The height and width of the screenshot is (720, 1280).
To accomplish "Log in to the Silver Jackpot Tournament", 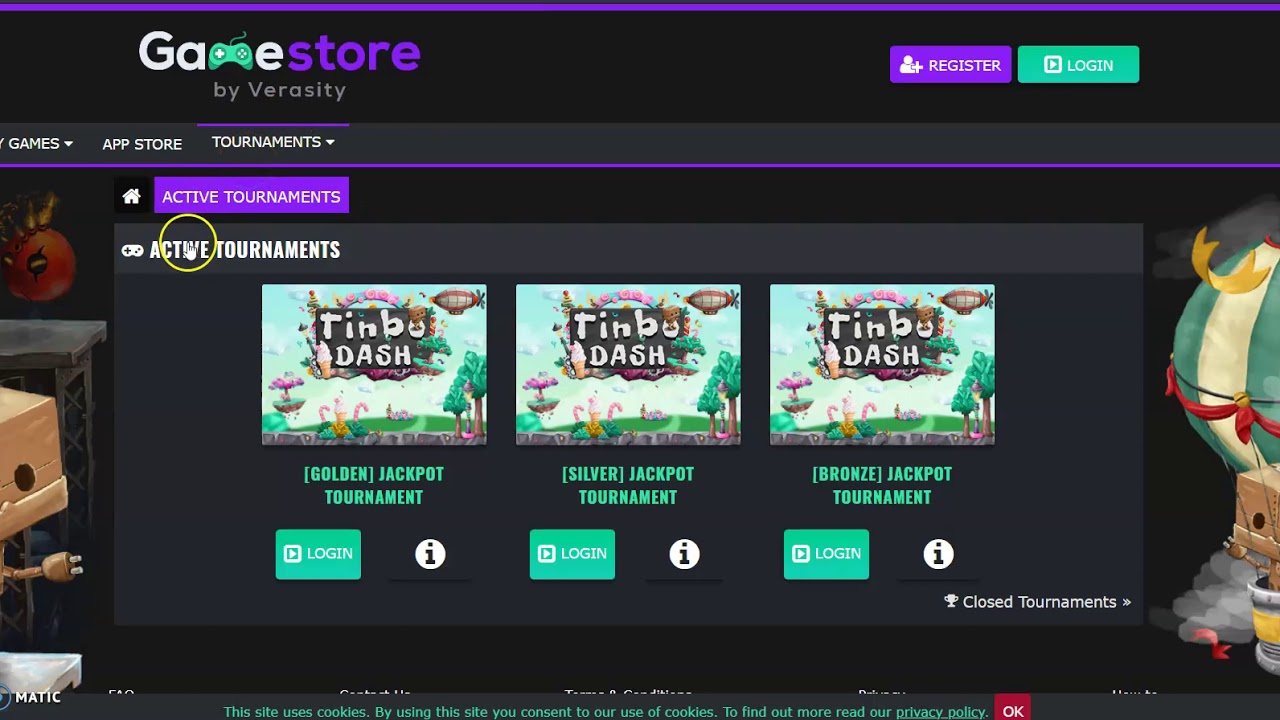I will point(572,554).
